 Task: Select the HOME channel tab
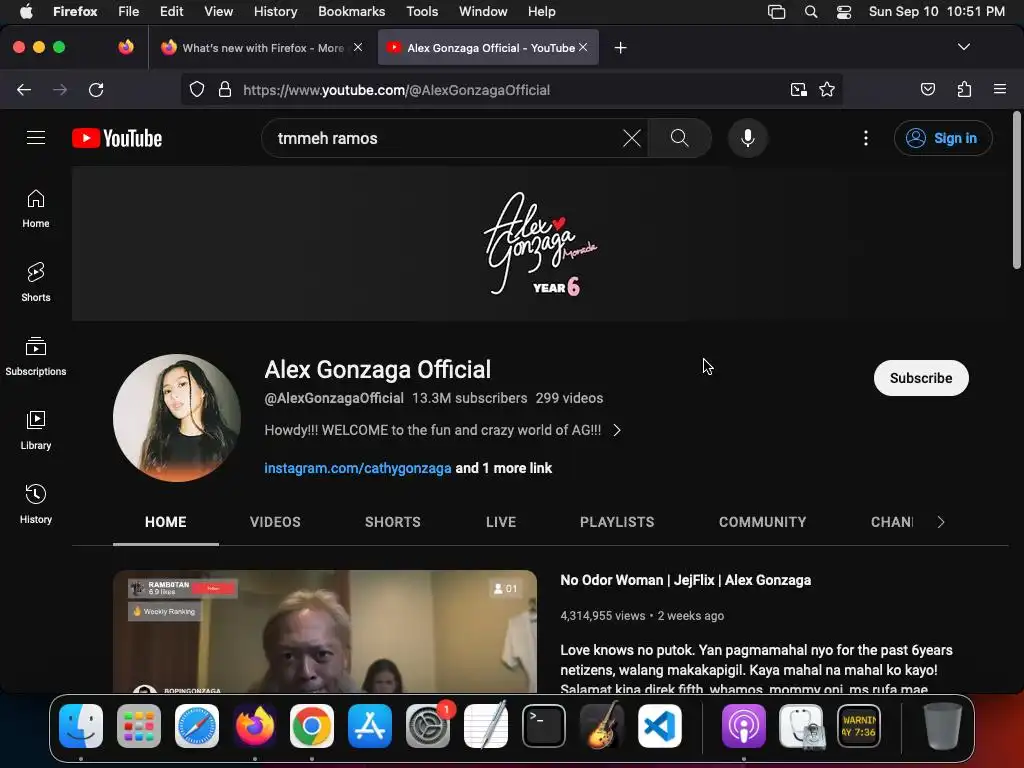point(166,522)
